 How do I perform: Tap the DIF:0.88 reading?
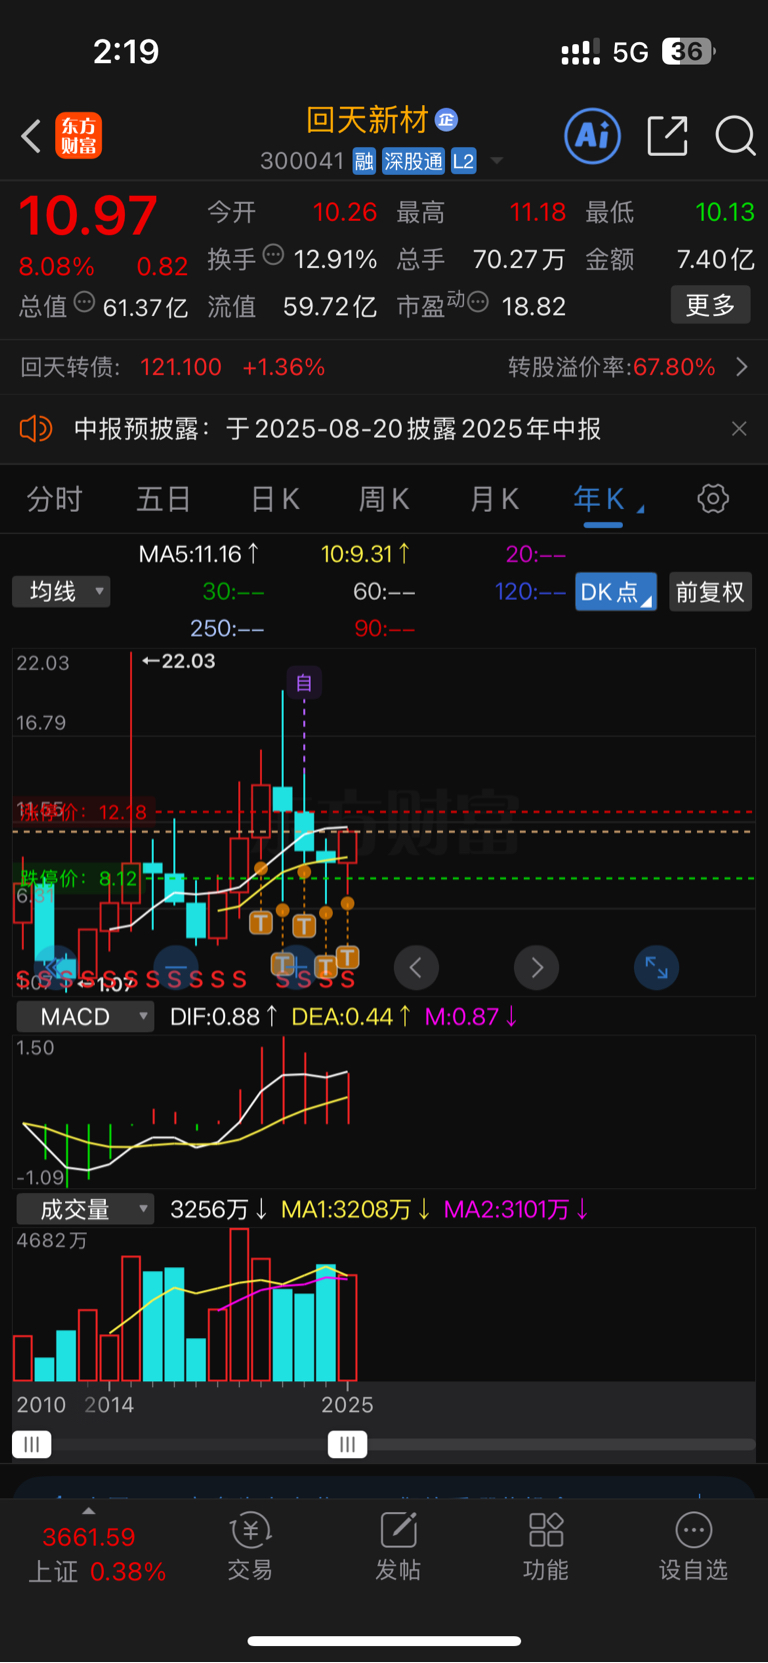pyautogui.click(x=224, y=1017)
